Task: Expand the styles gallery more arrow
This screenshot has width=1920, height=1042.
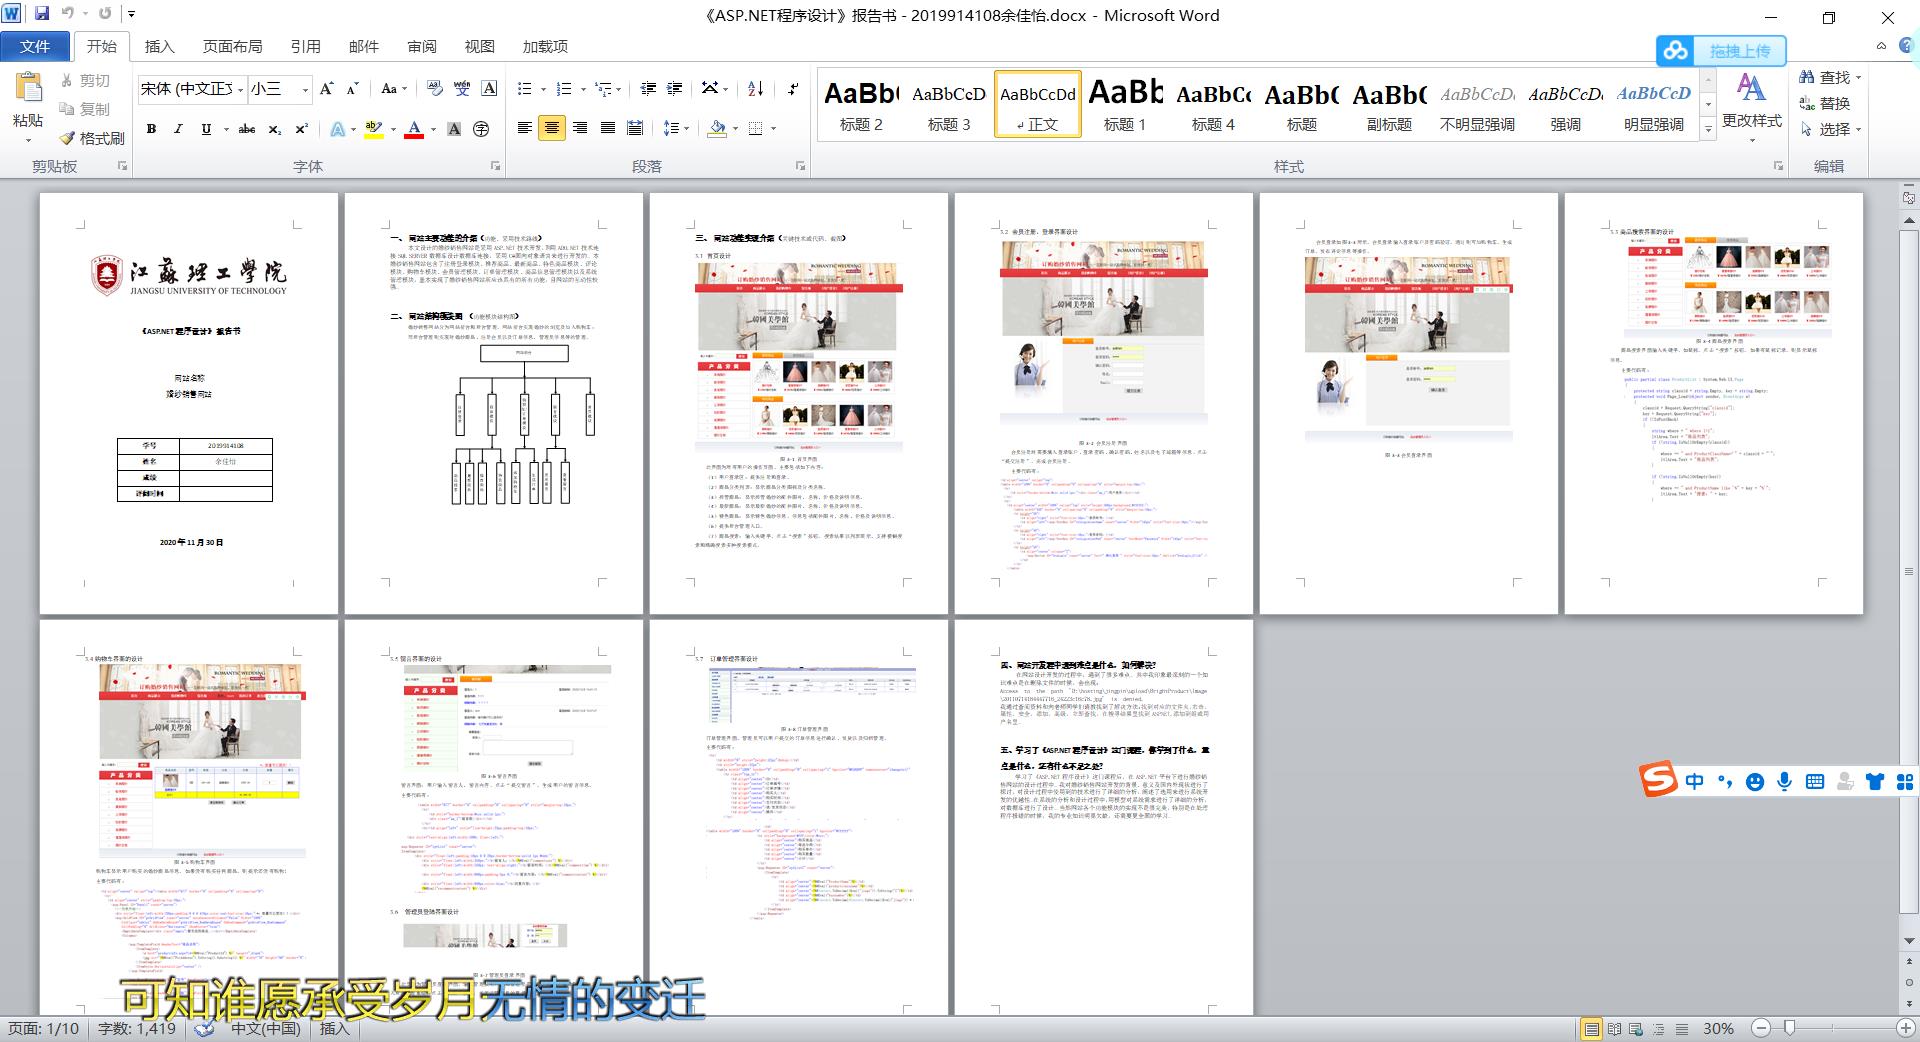Action: click(1708, 131)
